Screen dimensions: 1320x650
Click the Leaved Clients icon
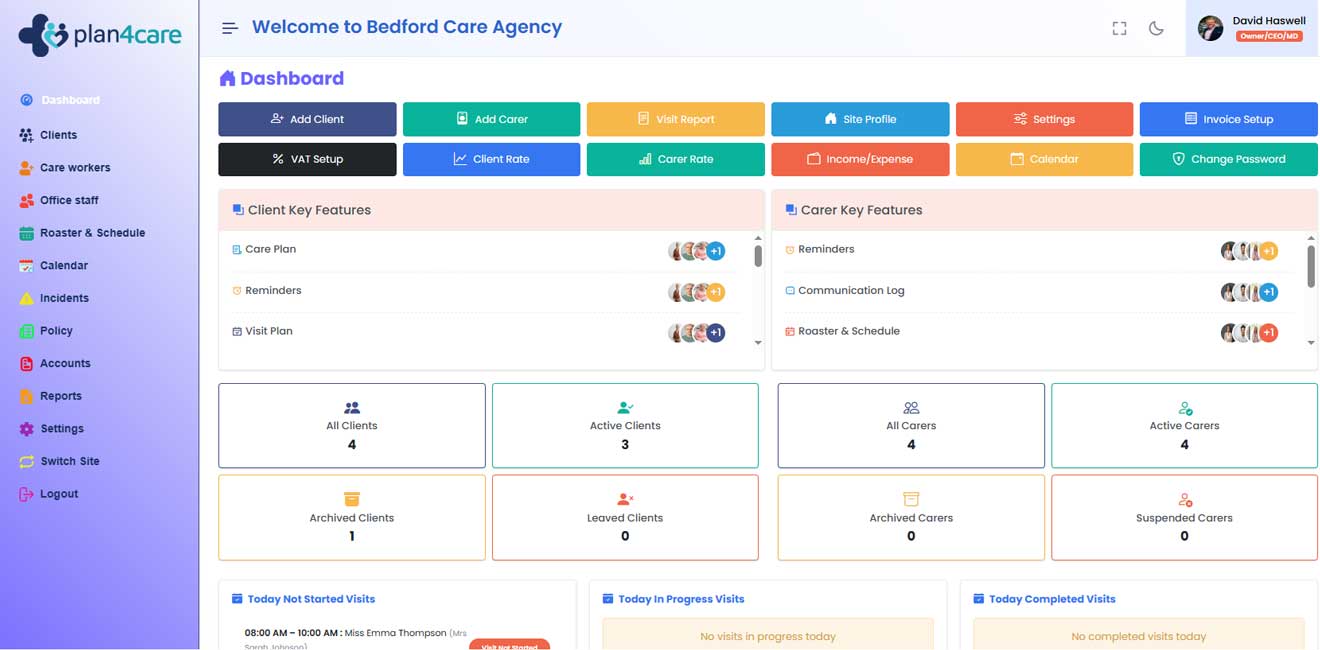[x=625, y=499]
